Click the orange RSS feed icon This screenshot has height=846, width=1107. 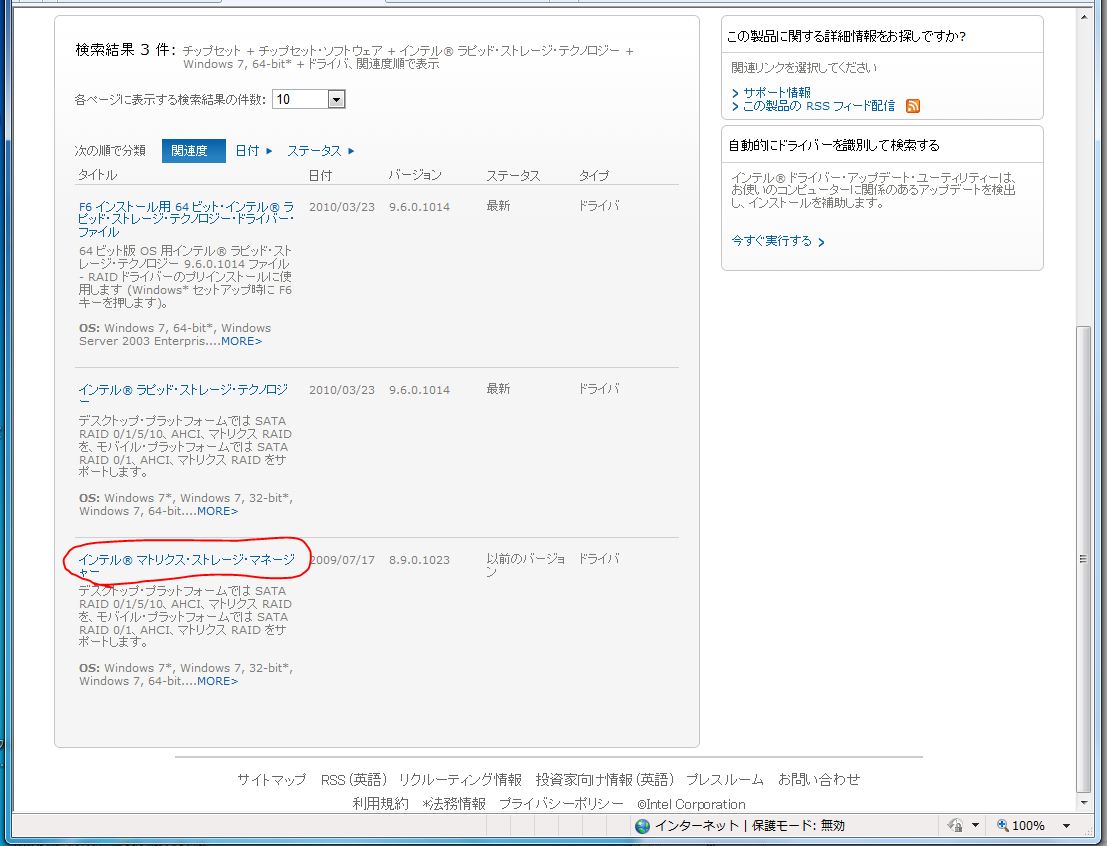coord(913,106)
